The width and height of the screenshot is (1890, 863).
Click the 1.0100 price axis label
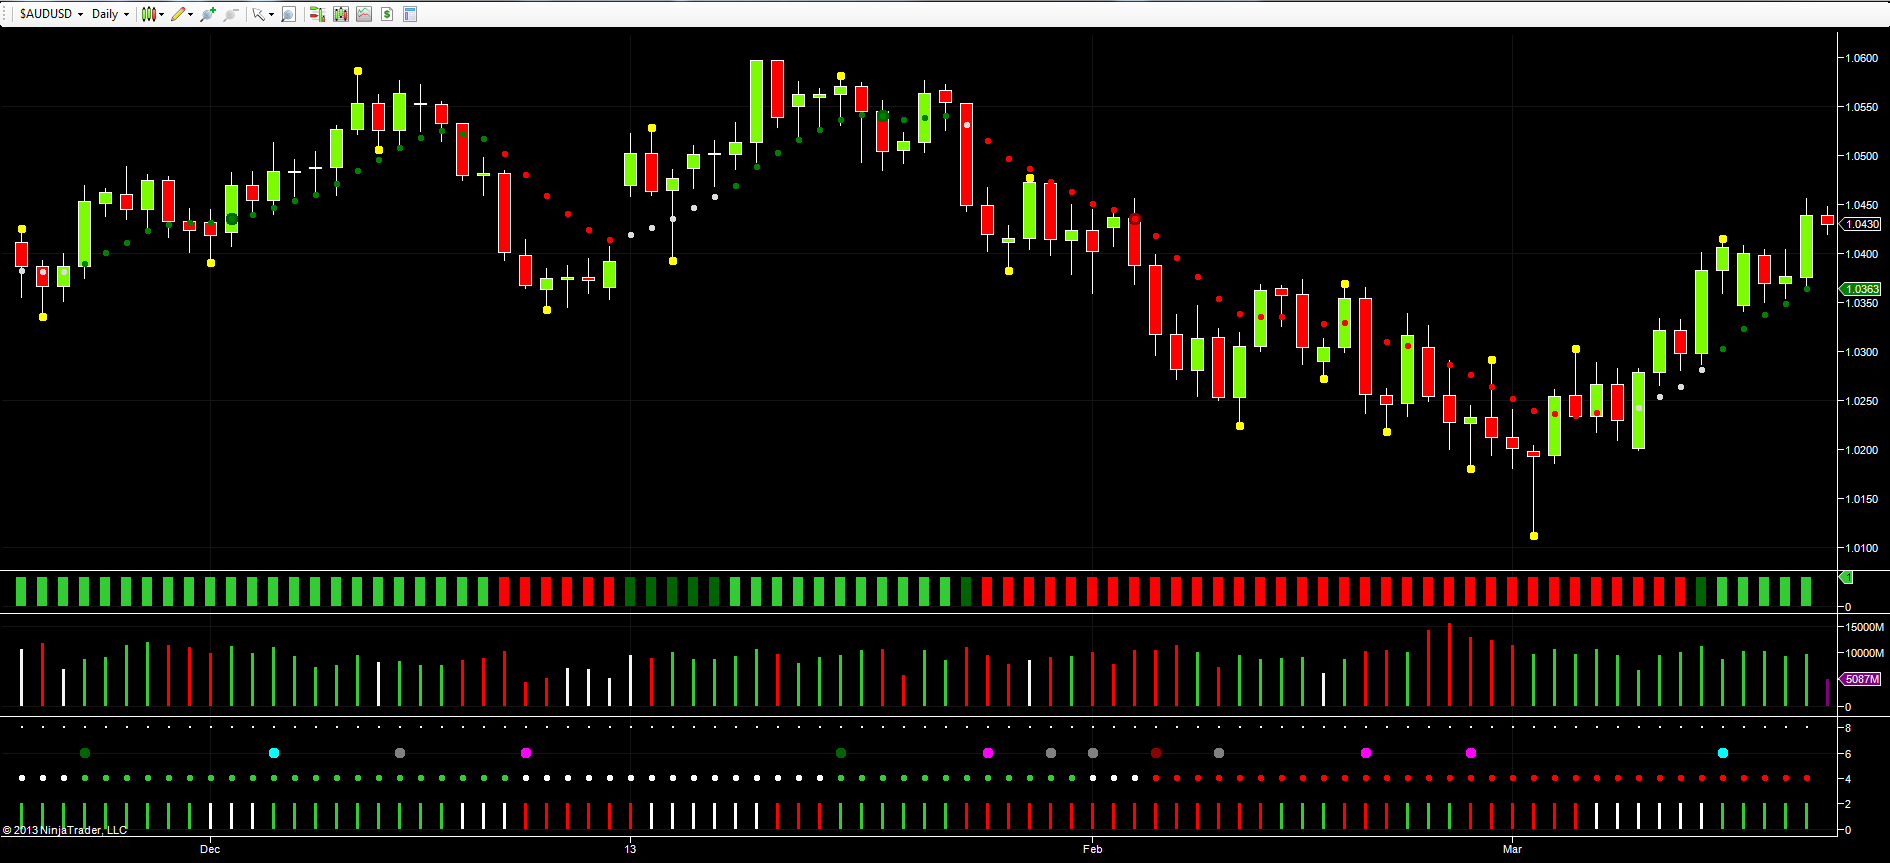1862,548
